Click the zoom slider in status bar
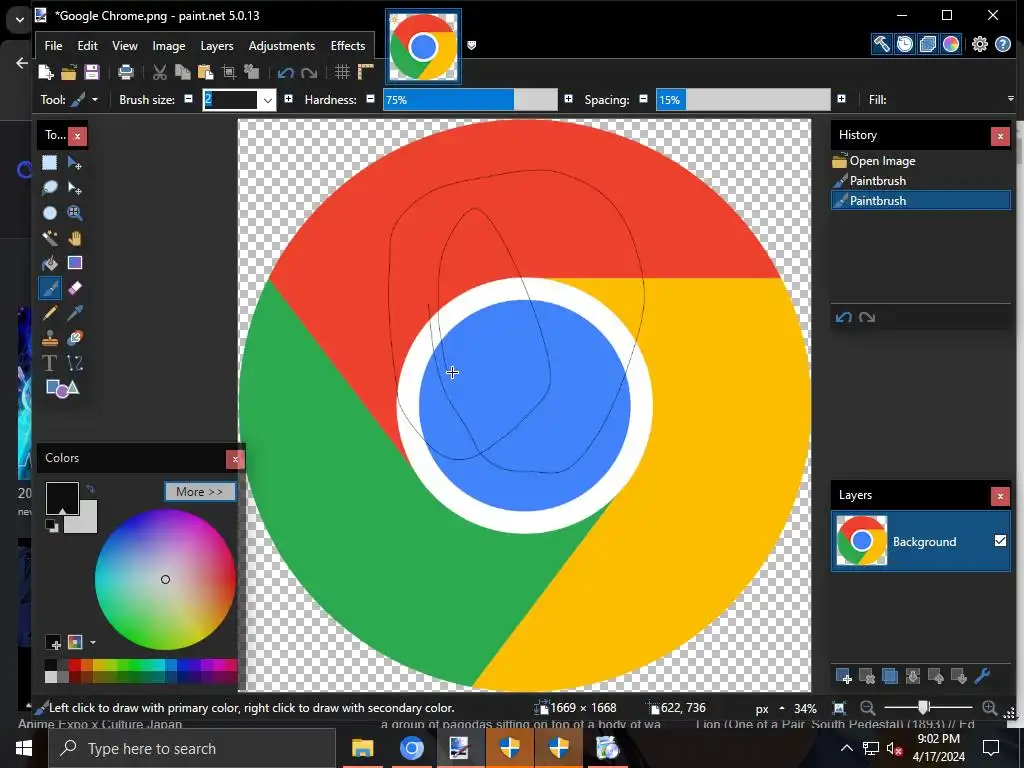Image resolution: width=1024 pixels, height=768 pixels. (x=927, y=707)
